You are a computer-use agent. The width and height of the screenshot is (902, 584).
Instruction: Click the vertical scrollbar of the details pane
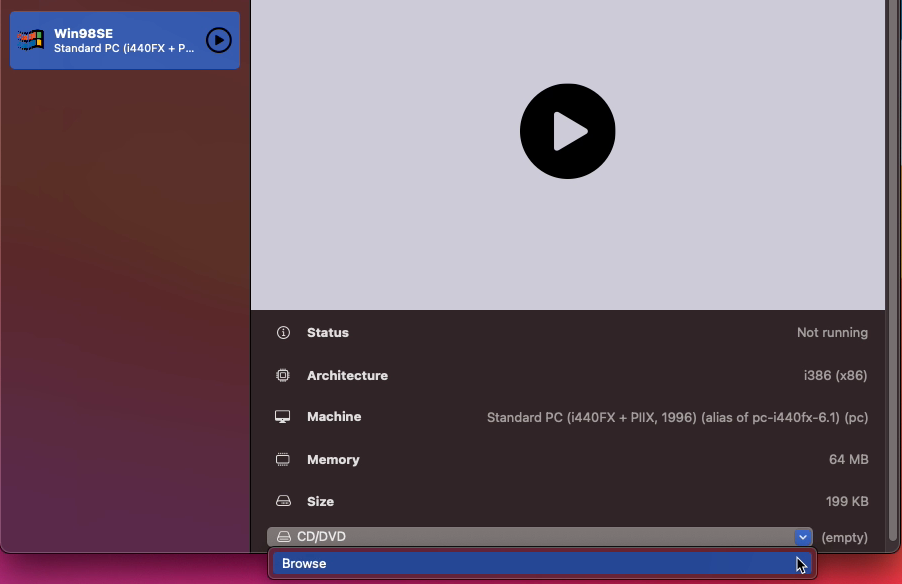[893, 270]
